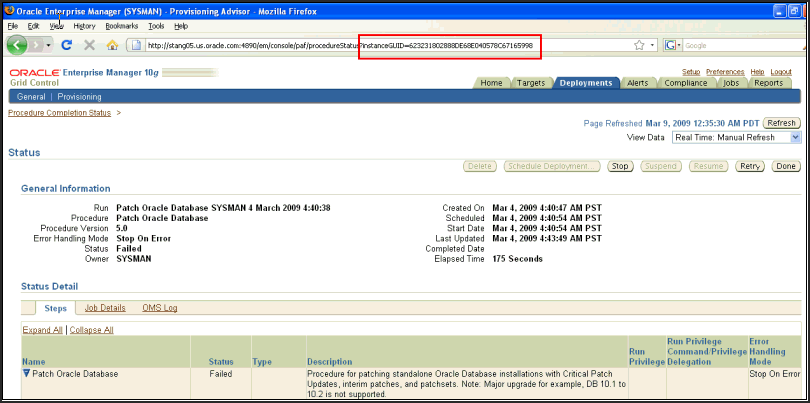The width and height of the screenshot is (810, 403).
Task: Open the View Data refresh dropdown
Action: coord(736,137)
